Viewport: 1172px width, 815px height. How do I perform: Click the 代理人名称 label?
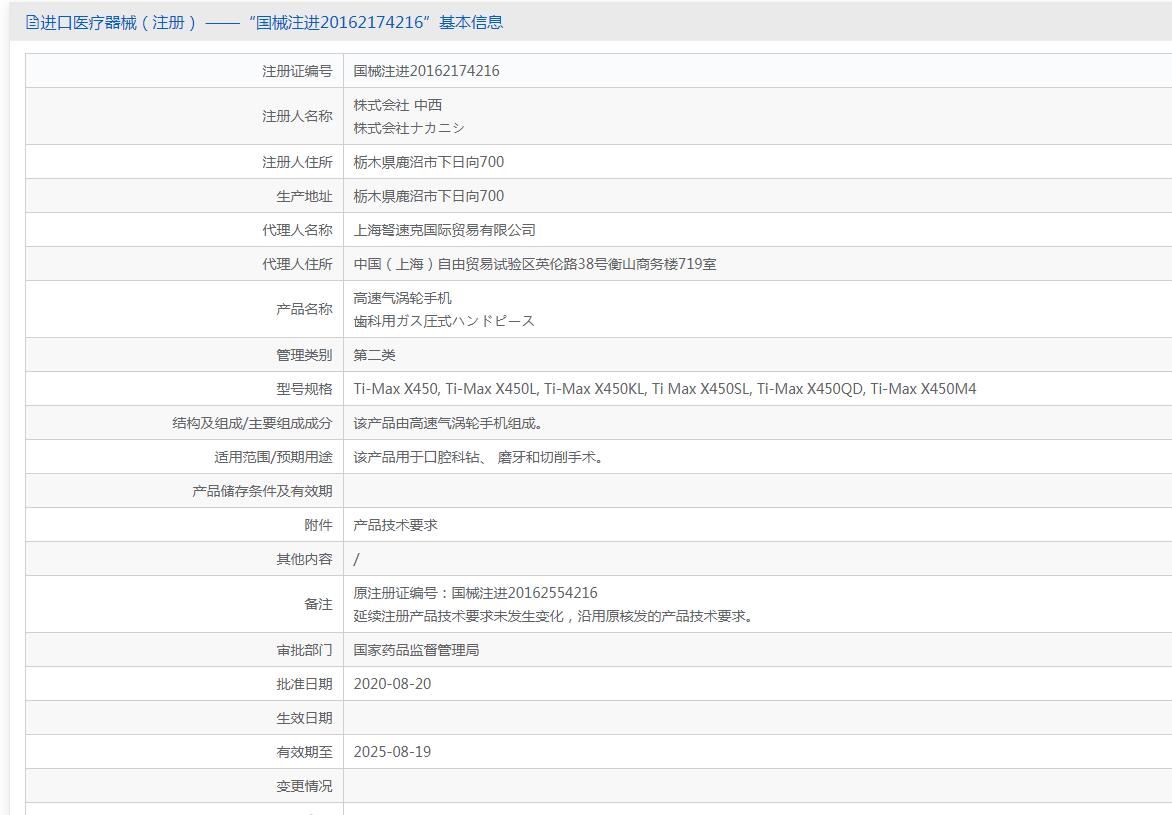click(297, 230)
